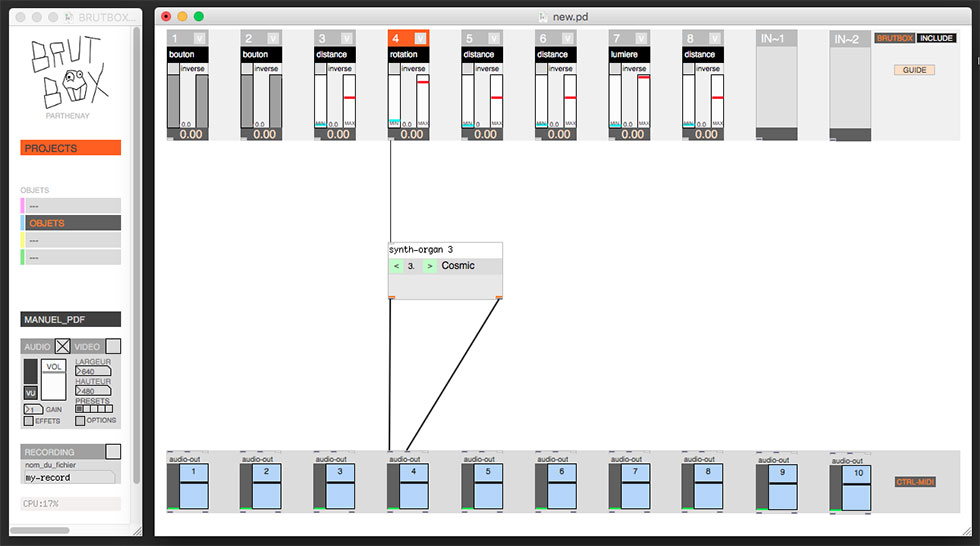This screenshot has height=546, width=980.
Task: Enable the inverse checkbox on sensor 3
Action: [321, 69]
